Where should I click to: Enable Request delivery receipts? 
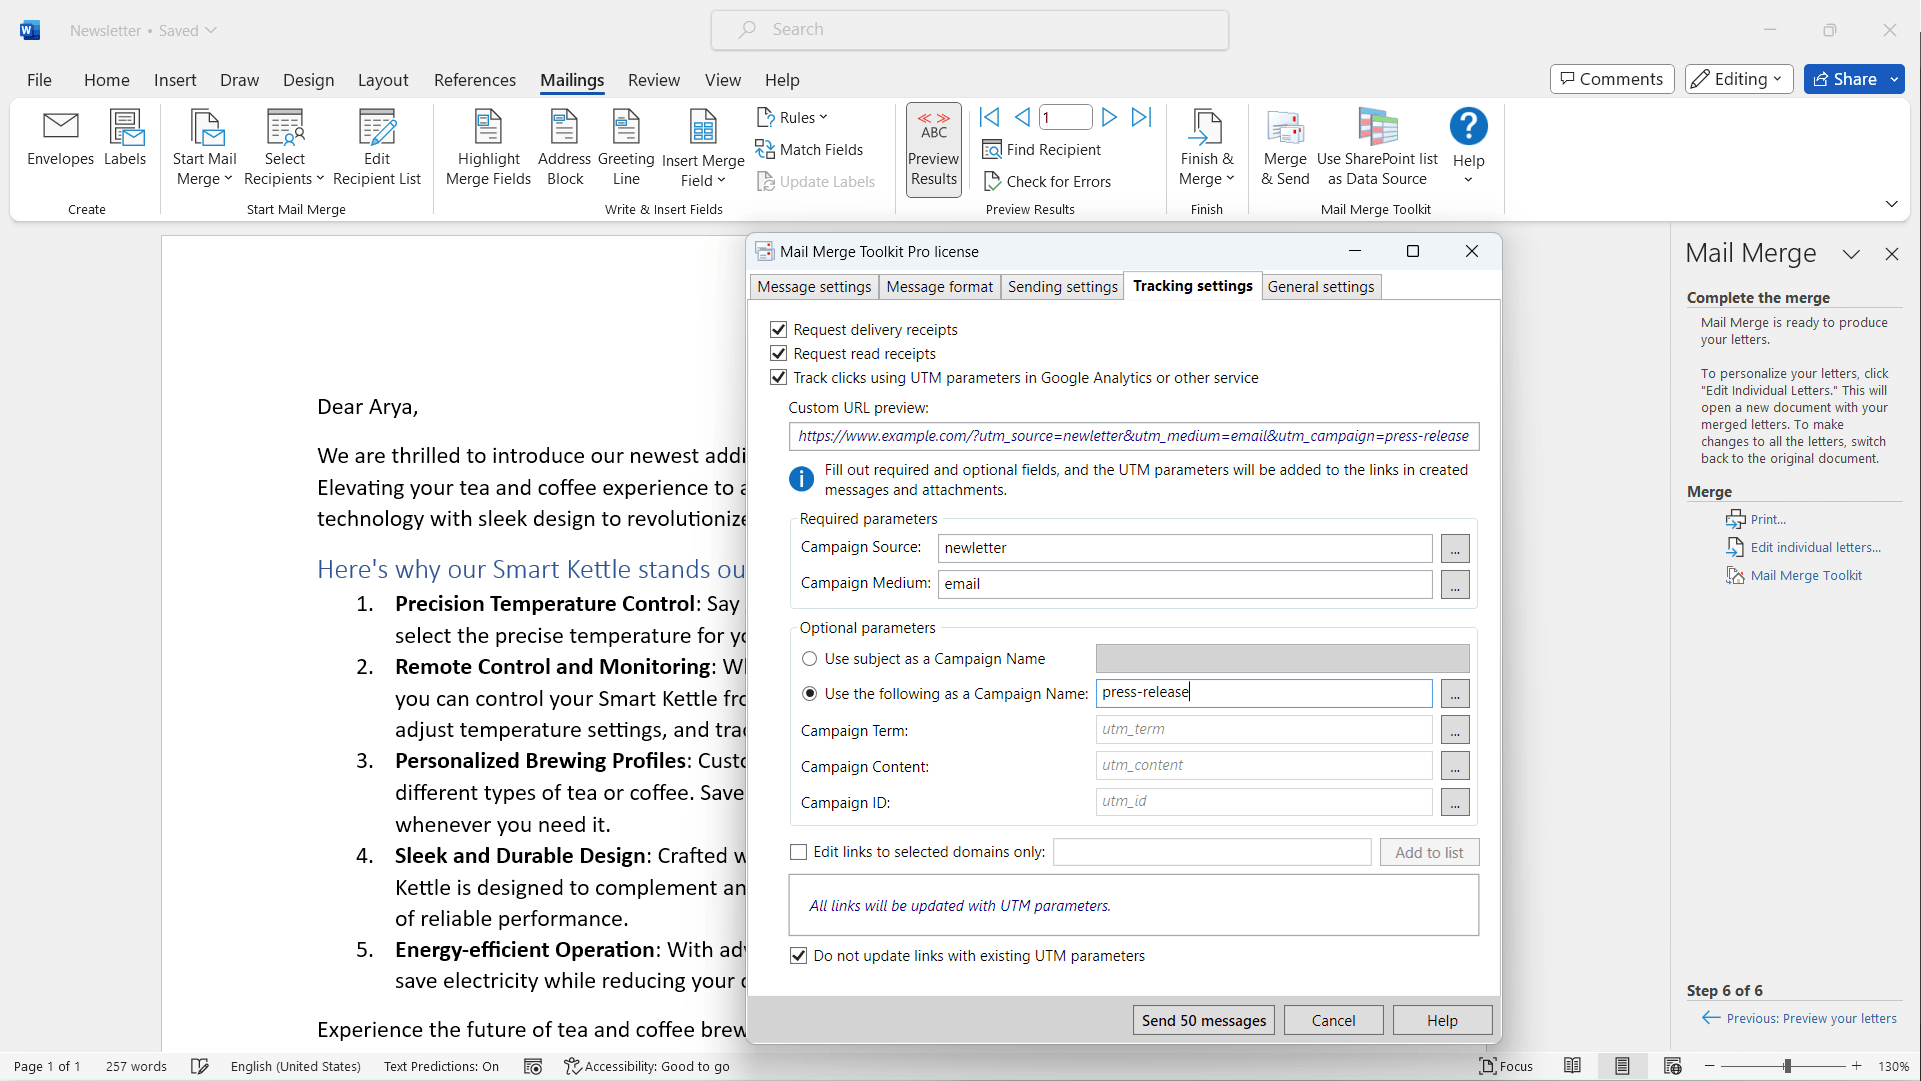pos(779,329)
